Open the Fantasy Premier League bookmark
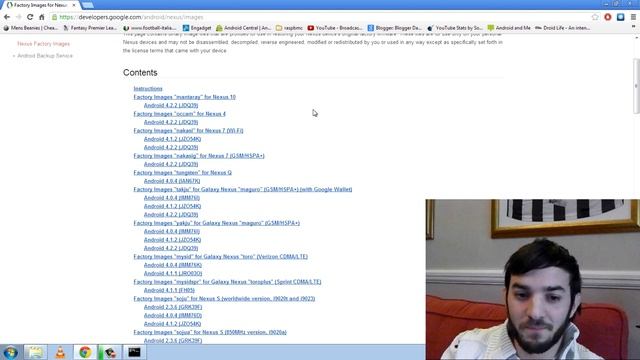640x360 pixels. (x=90, y=28)
